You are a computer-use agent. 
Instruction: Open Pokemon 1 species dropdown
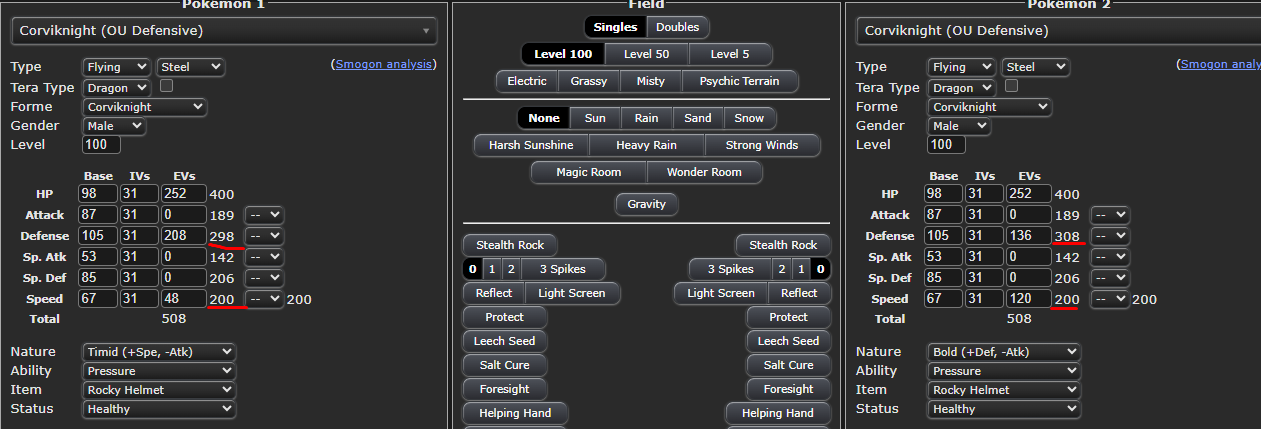click(224, 31)
